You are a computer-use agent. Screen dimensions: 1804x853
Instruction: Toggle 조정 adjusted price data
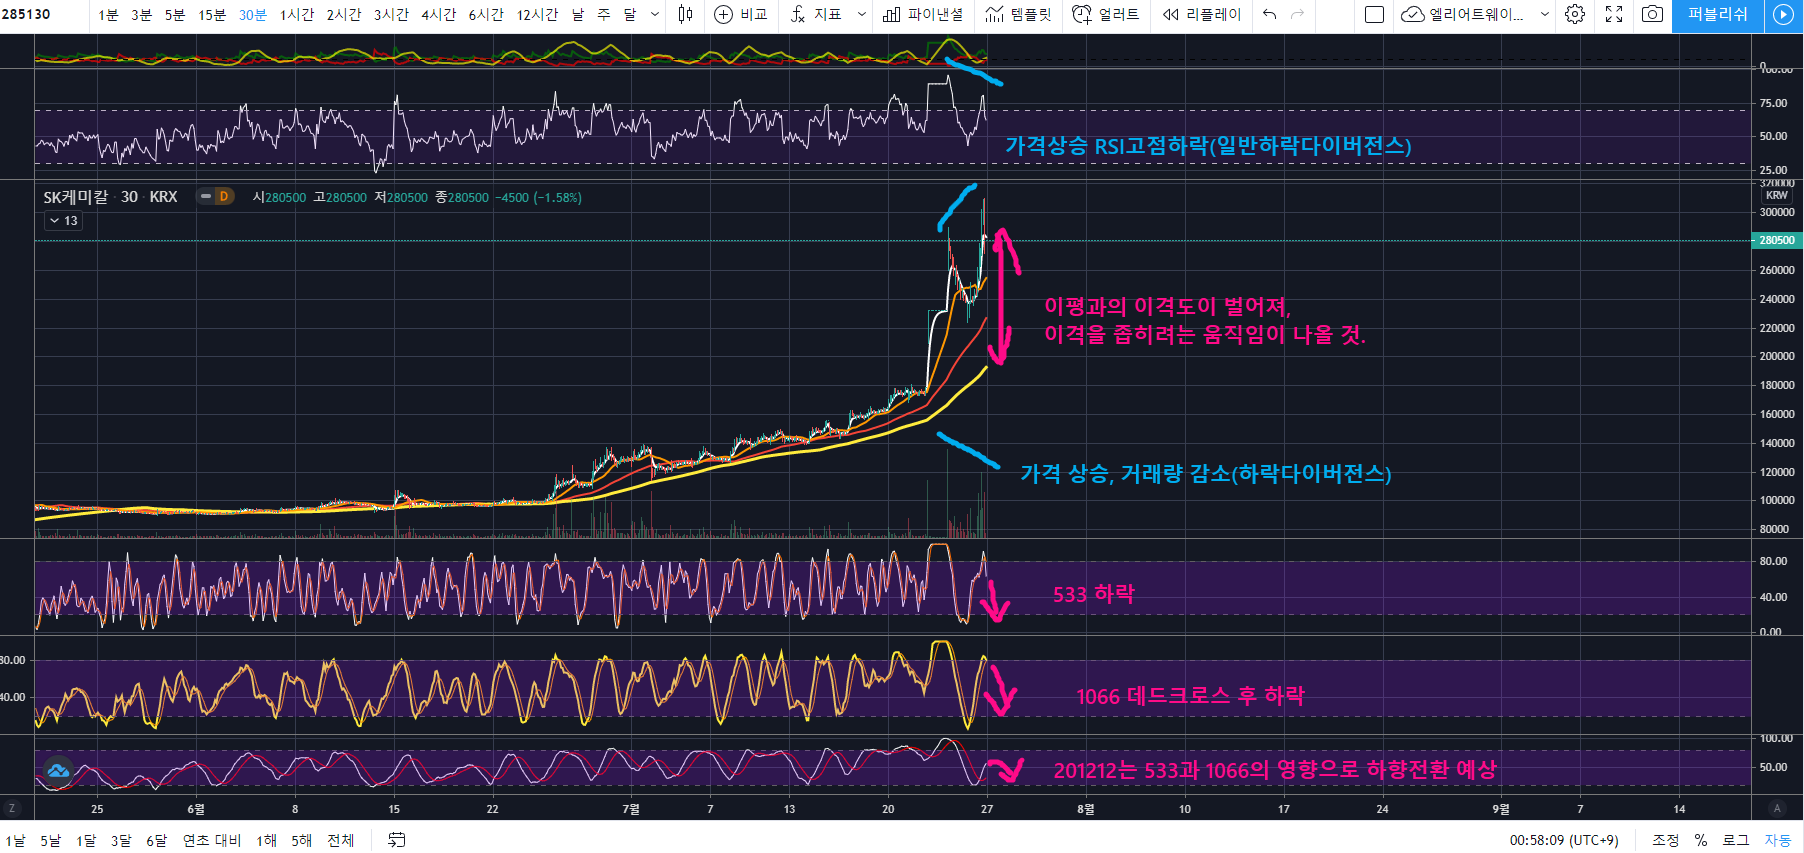(x=1665, y=840)
